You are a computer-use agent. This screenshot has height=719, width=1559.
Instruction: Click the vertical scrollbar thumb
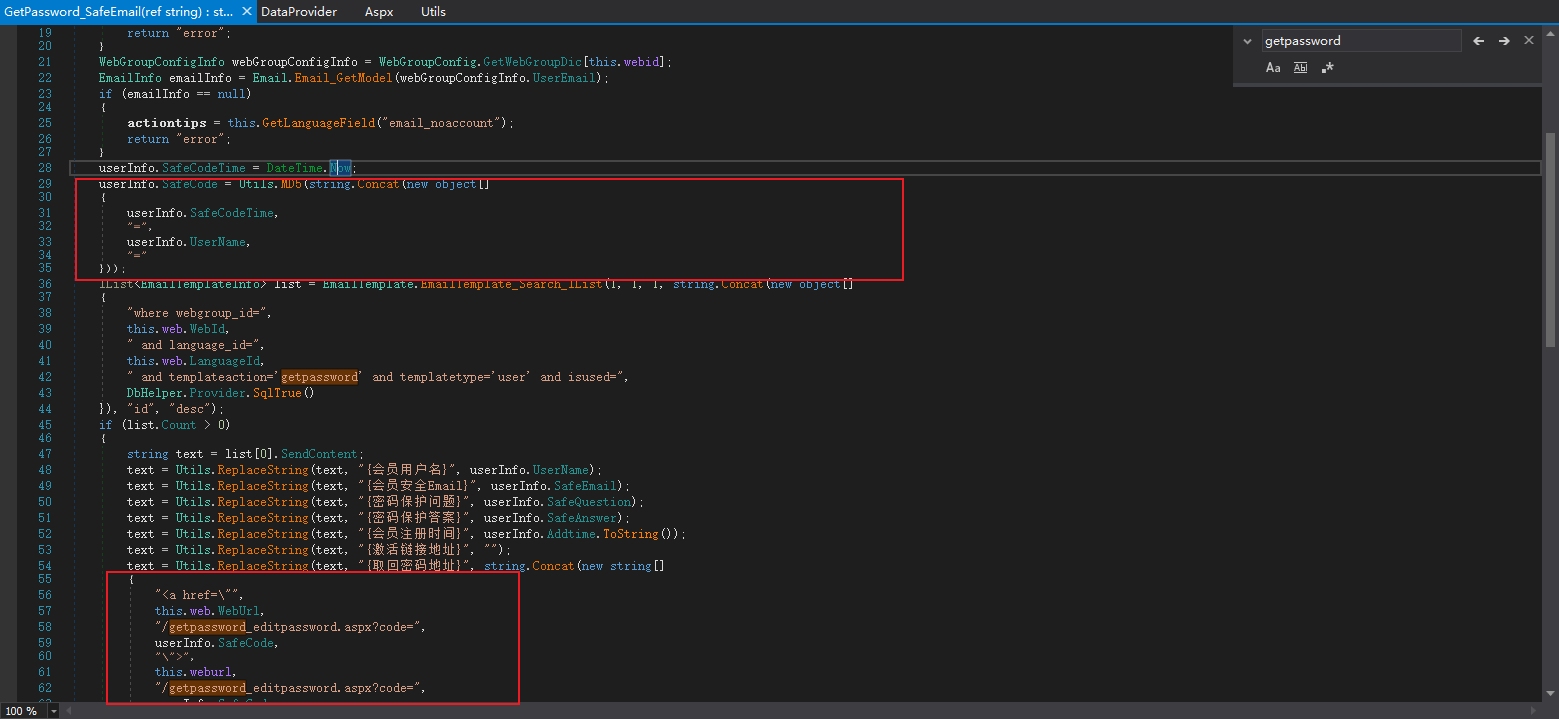tap(1551, 240)
